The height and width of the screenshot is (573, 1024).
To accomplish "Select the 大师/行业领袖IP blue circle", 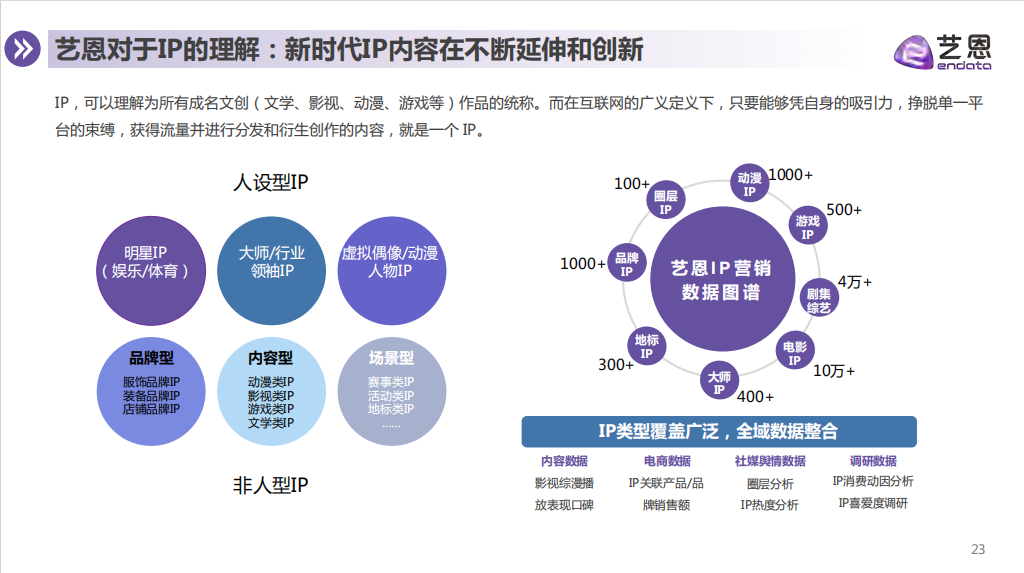I will [272, 262].
